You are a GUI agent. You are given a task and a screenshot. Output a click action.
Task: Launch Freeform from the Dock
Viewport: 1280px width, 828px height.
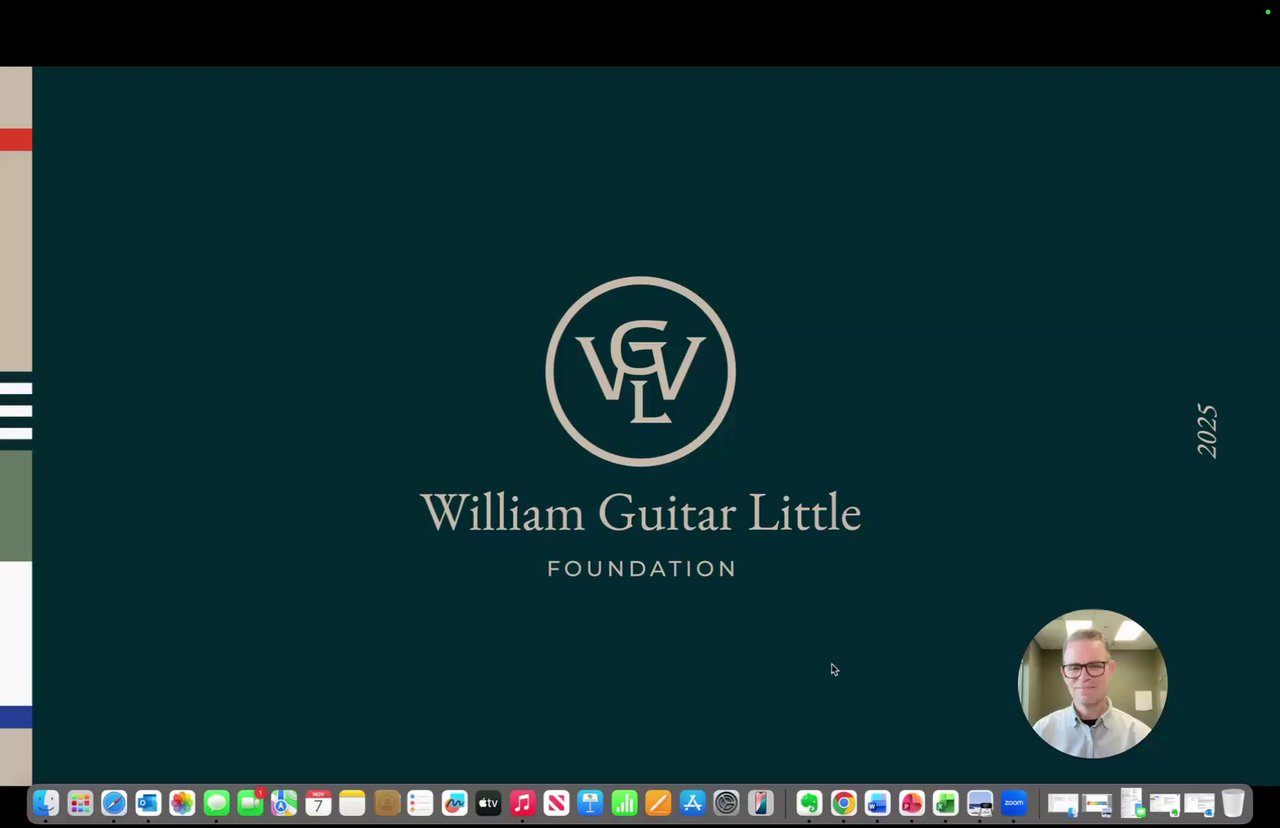click(x=454, y=803)
